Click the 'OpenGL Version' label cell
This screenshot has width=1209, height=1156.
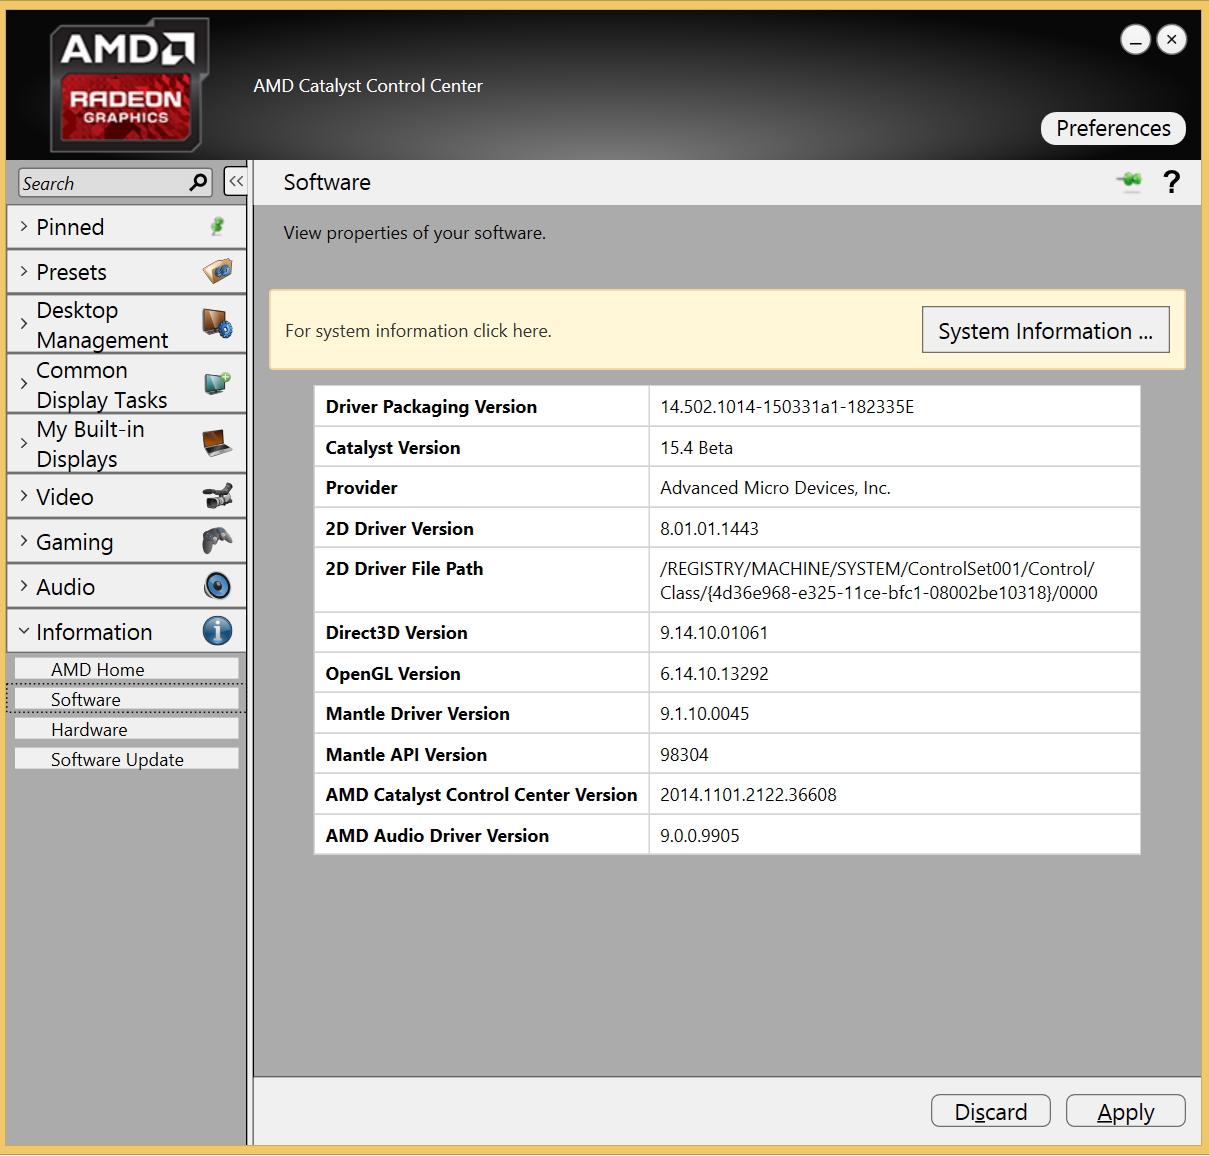(481, 673)
